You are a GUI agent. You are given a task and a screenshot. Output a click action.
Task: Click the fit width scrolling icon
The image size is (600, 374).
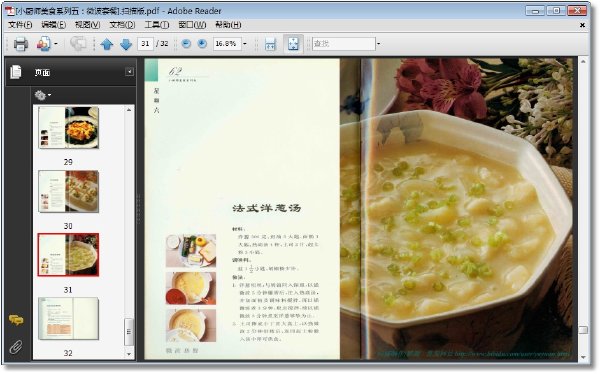(x=271, y=44)
